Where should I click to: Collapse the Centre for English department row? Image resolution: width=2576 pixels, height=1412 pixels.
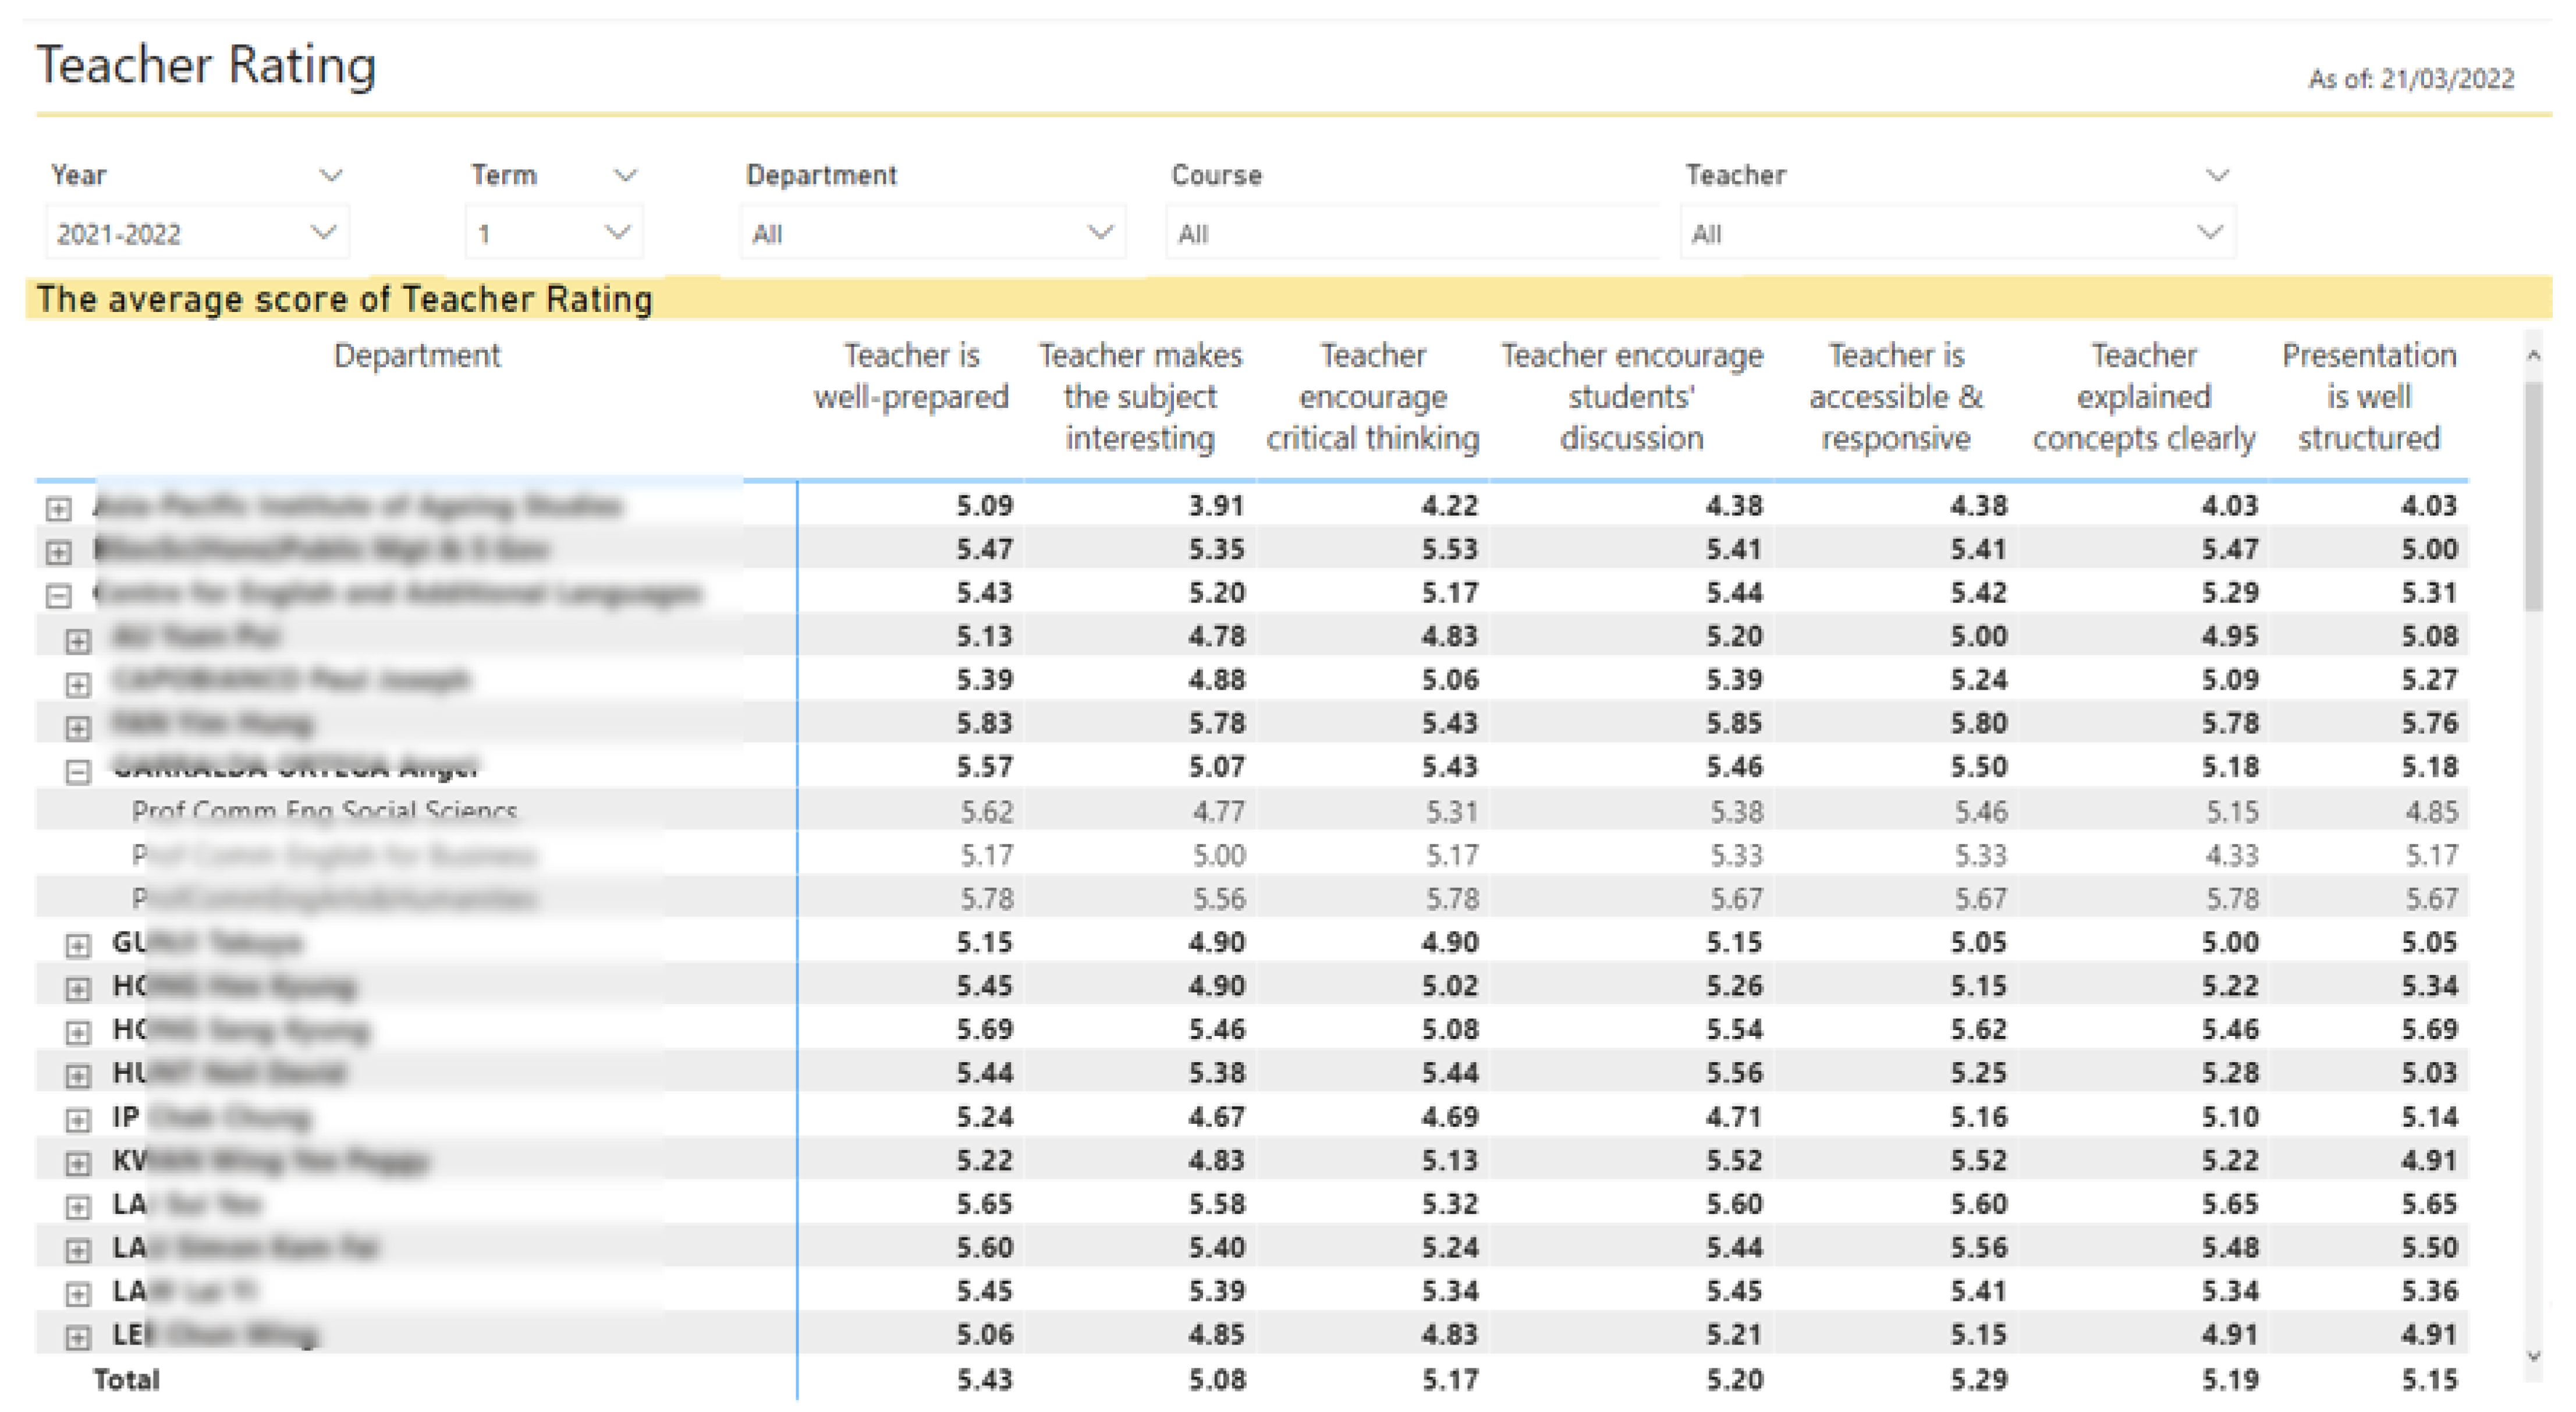59,596
